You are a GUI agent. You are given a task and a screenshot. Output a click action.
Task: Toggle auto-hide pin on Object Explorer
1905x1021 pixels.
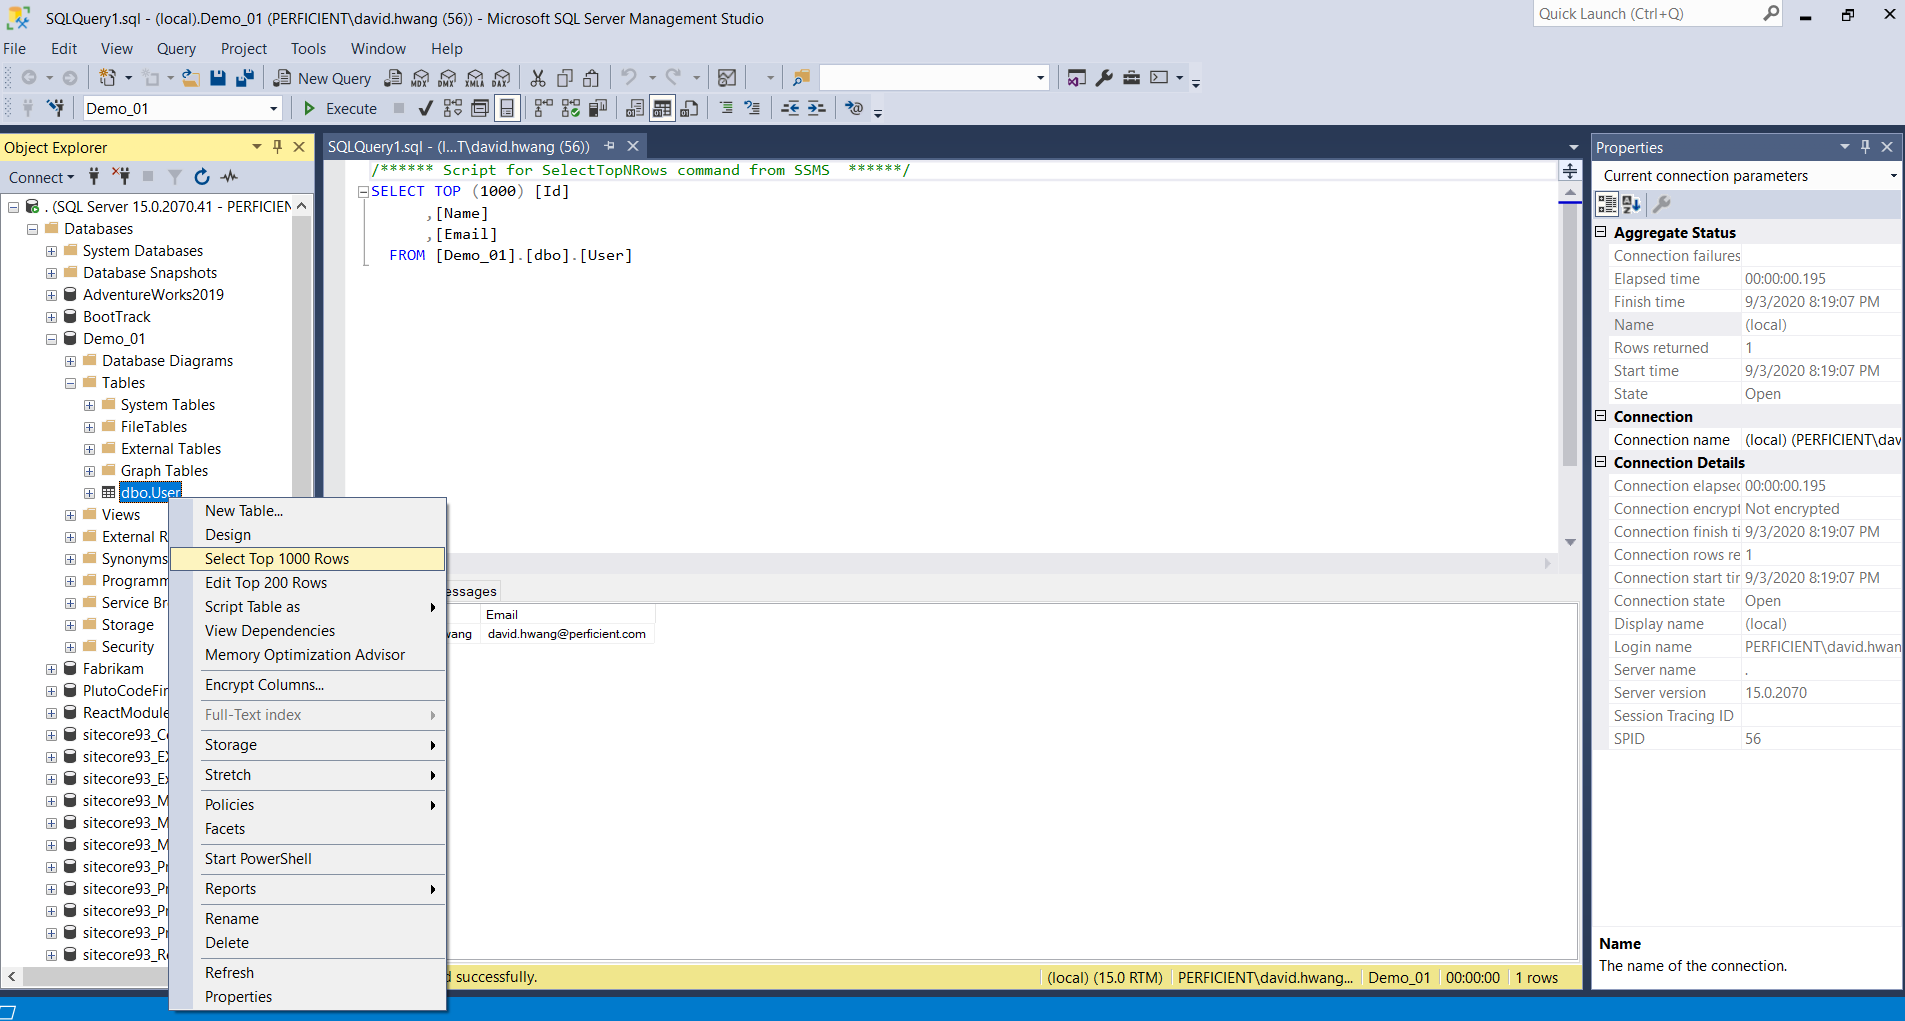pyautogui.click(x=277, y=147)
